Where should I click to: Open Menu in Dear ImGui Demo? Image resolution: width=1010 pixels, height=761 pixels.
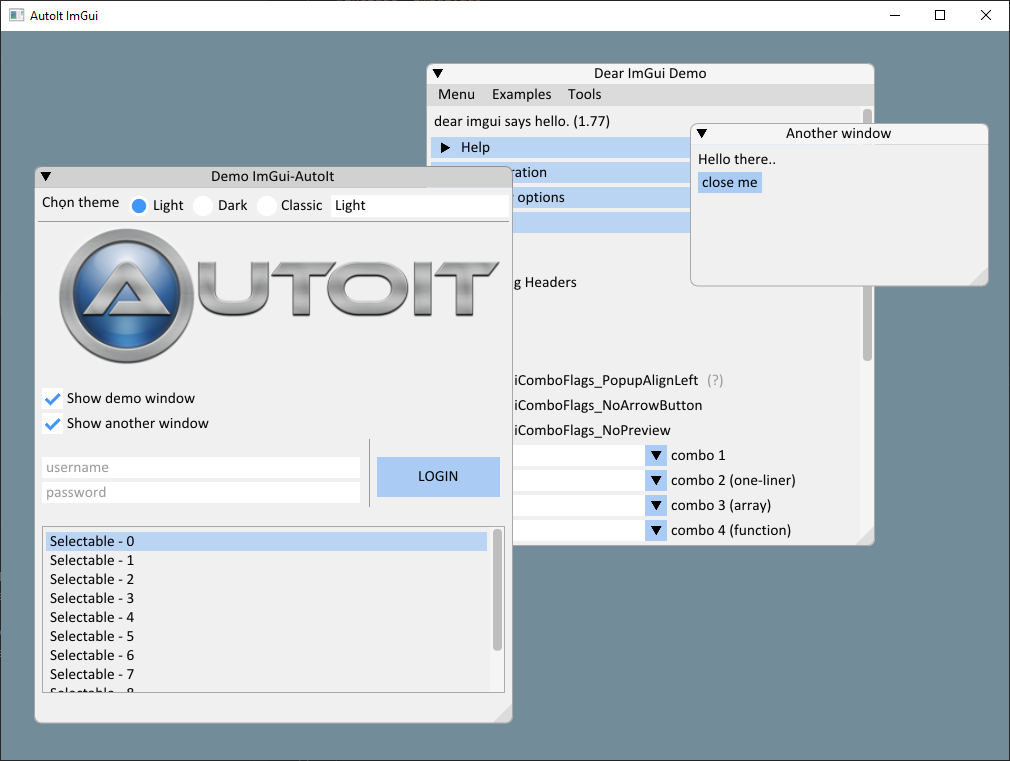coord(456,94)
